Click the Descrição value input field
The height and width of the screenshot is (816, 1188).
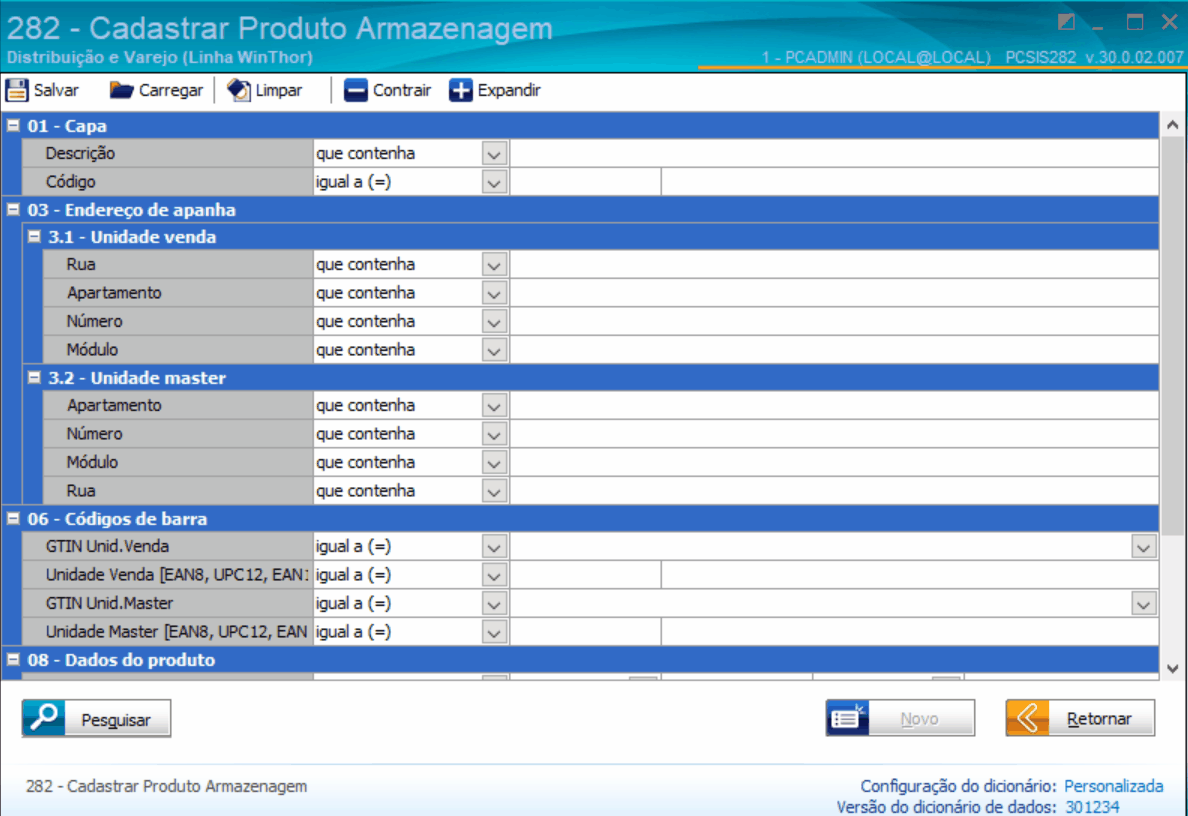click(834, 154)
